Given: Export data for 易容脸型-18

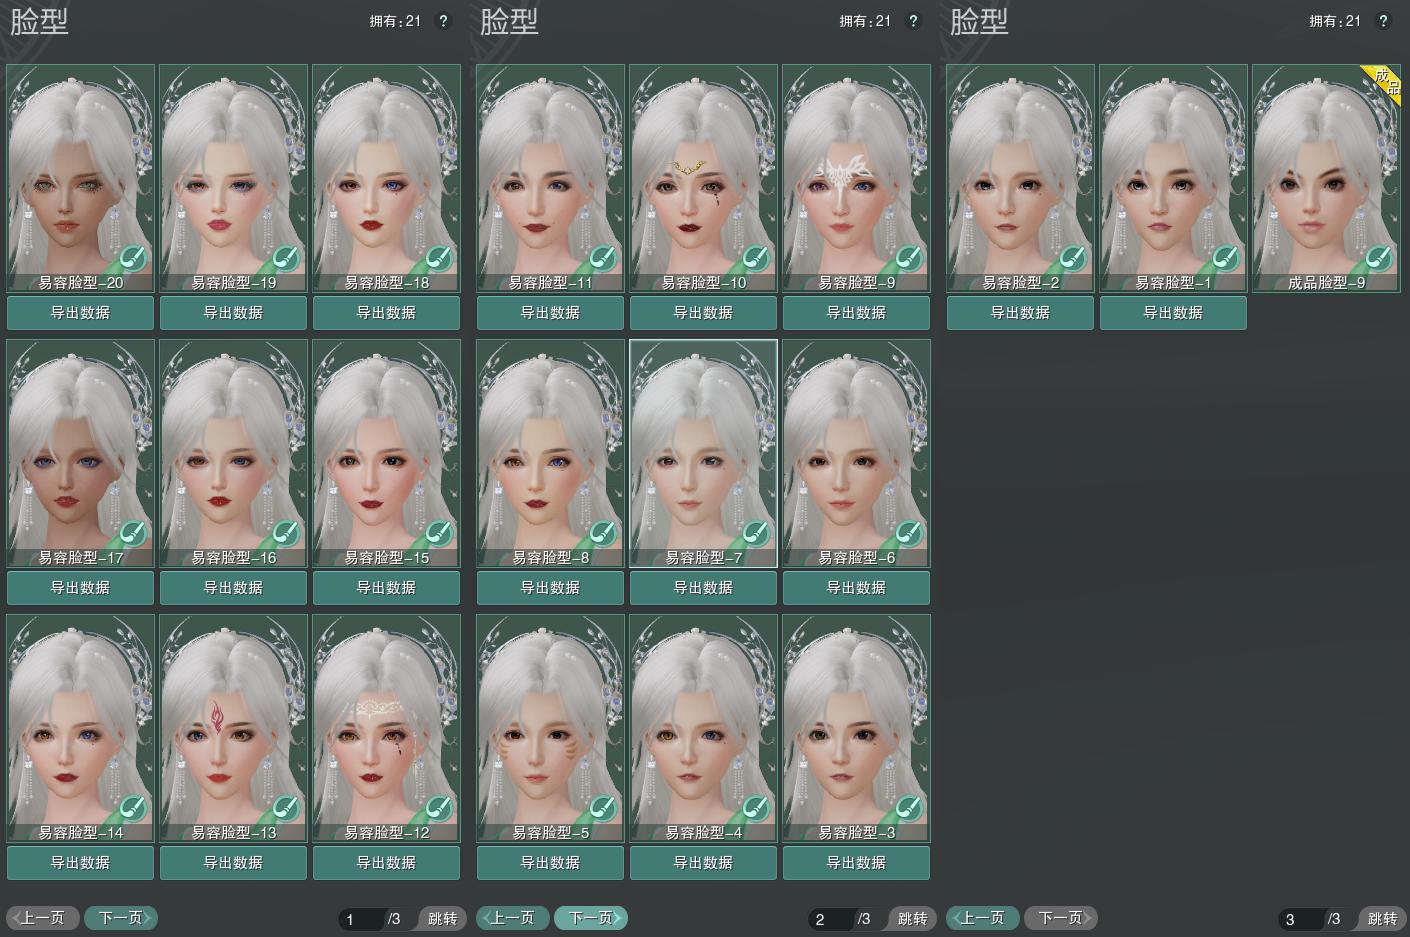Looking at the screenshot, I should 387,313.
